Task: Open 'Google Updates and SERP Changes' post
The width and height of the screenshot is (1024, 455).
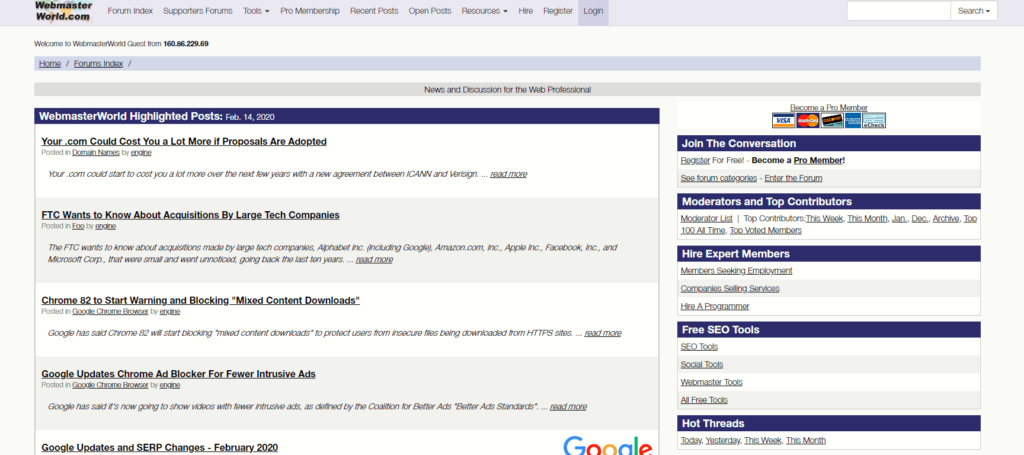Action: point(159,448)
